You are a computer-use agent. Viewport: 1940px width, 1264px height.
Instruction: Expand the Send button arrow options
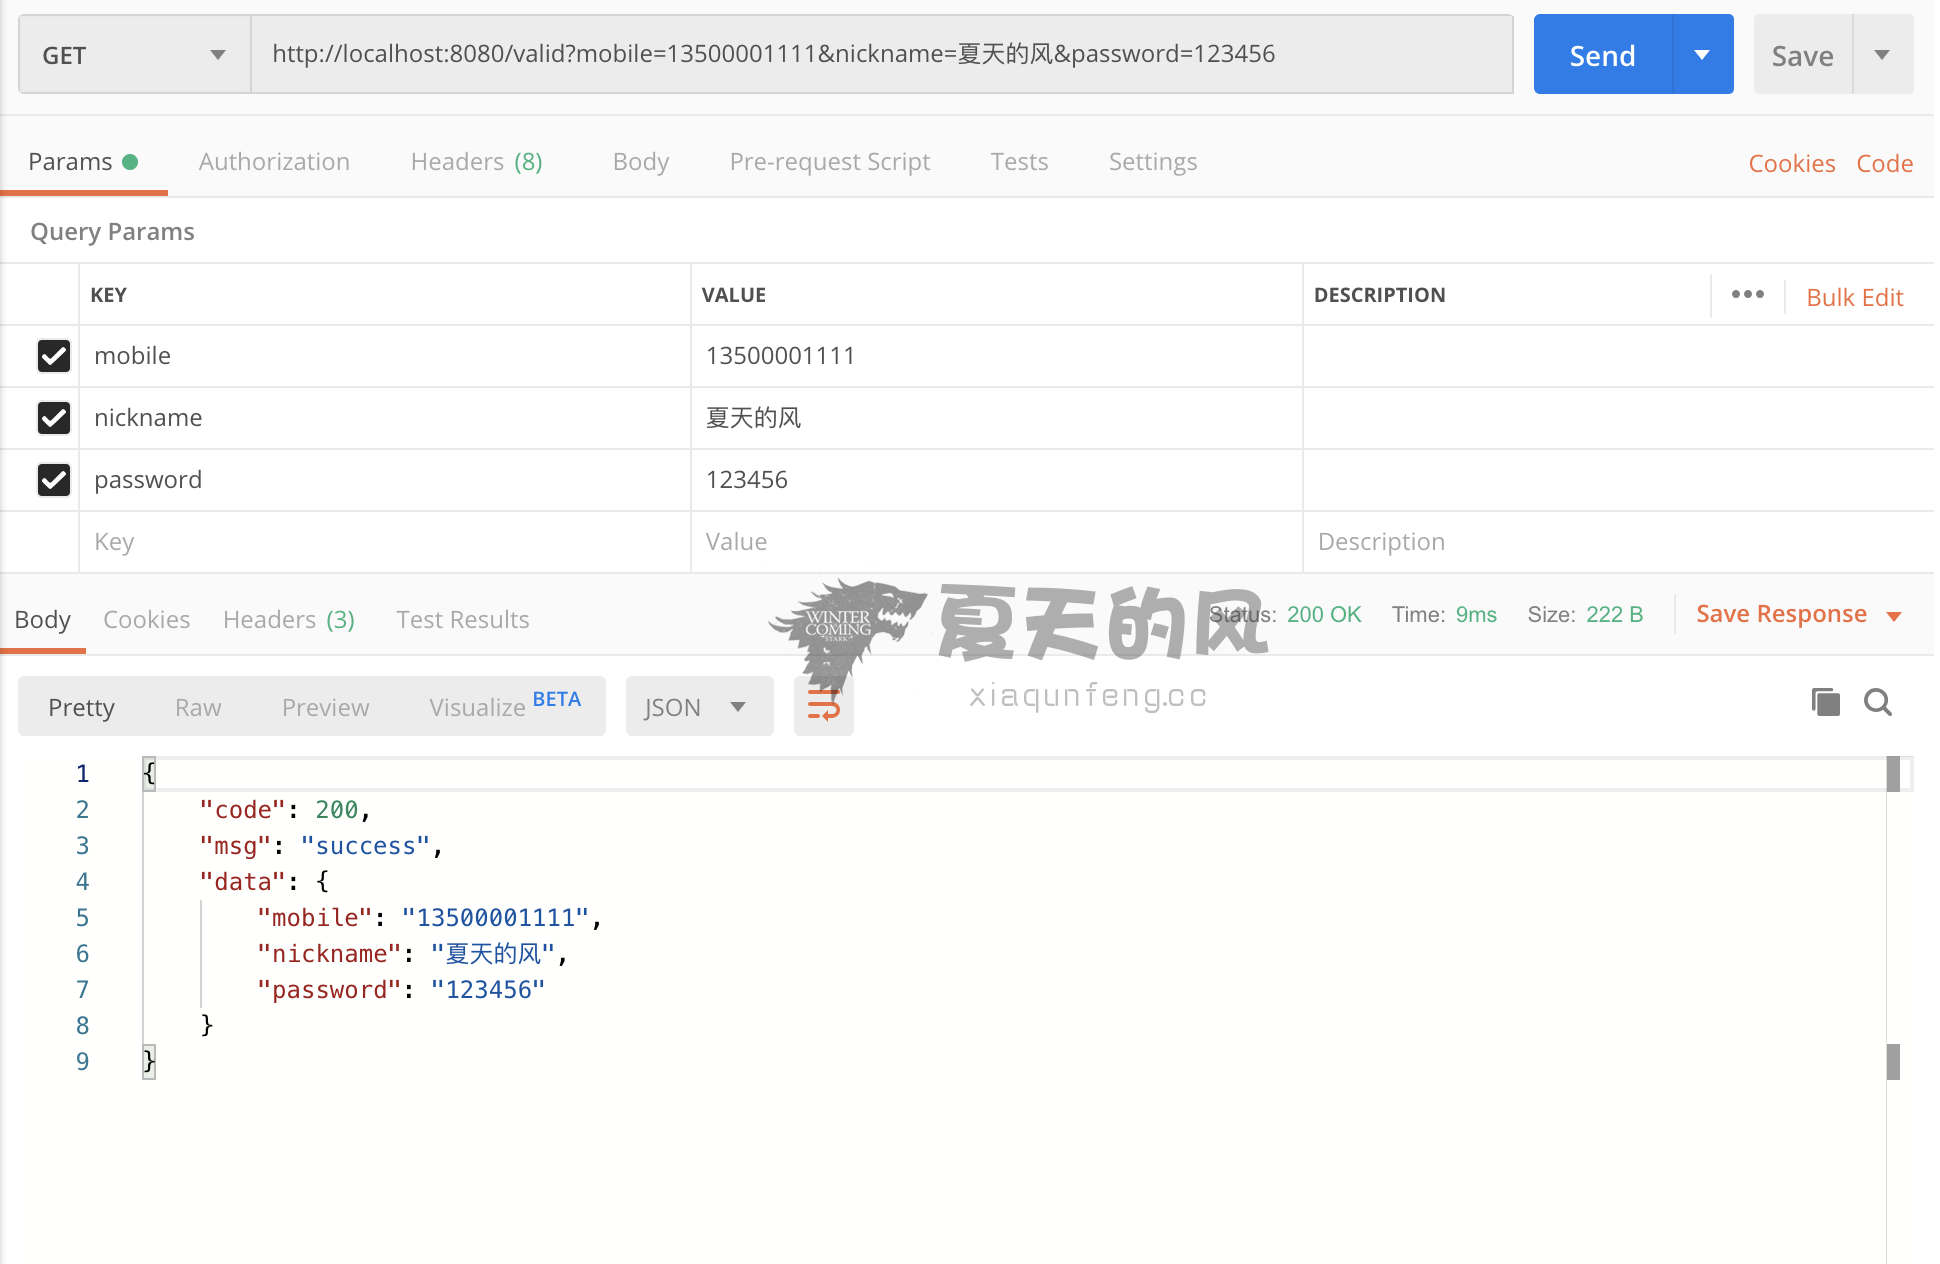1703,55
